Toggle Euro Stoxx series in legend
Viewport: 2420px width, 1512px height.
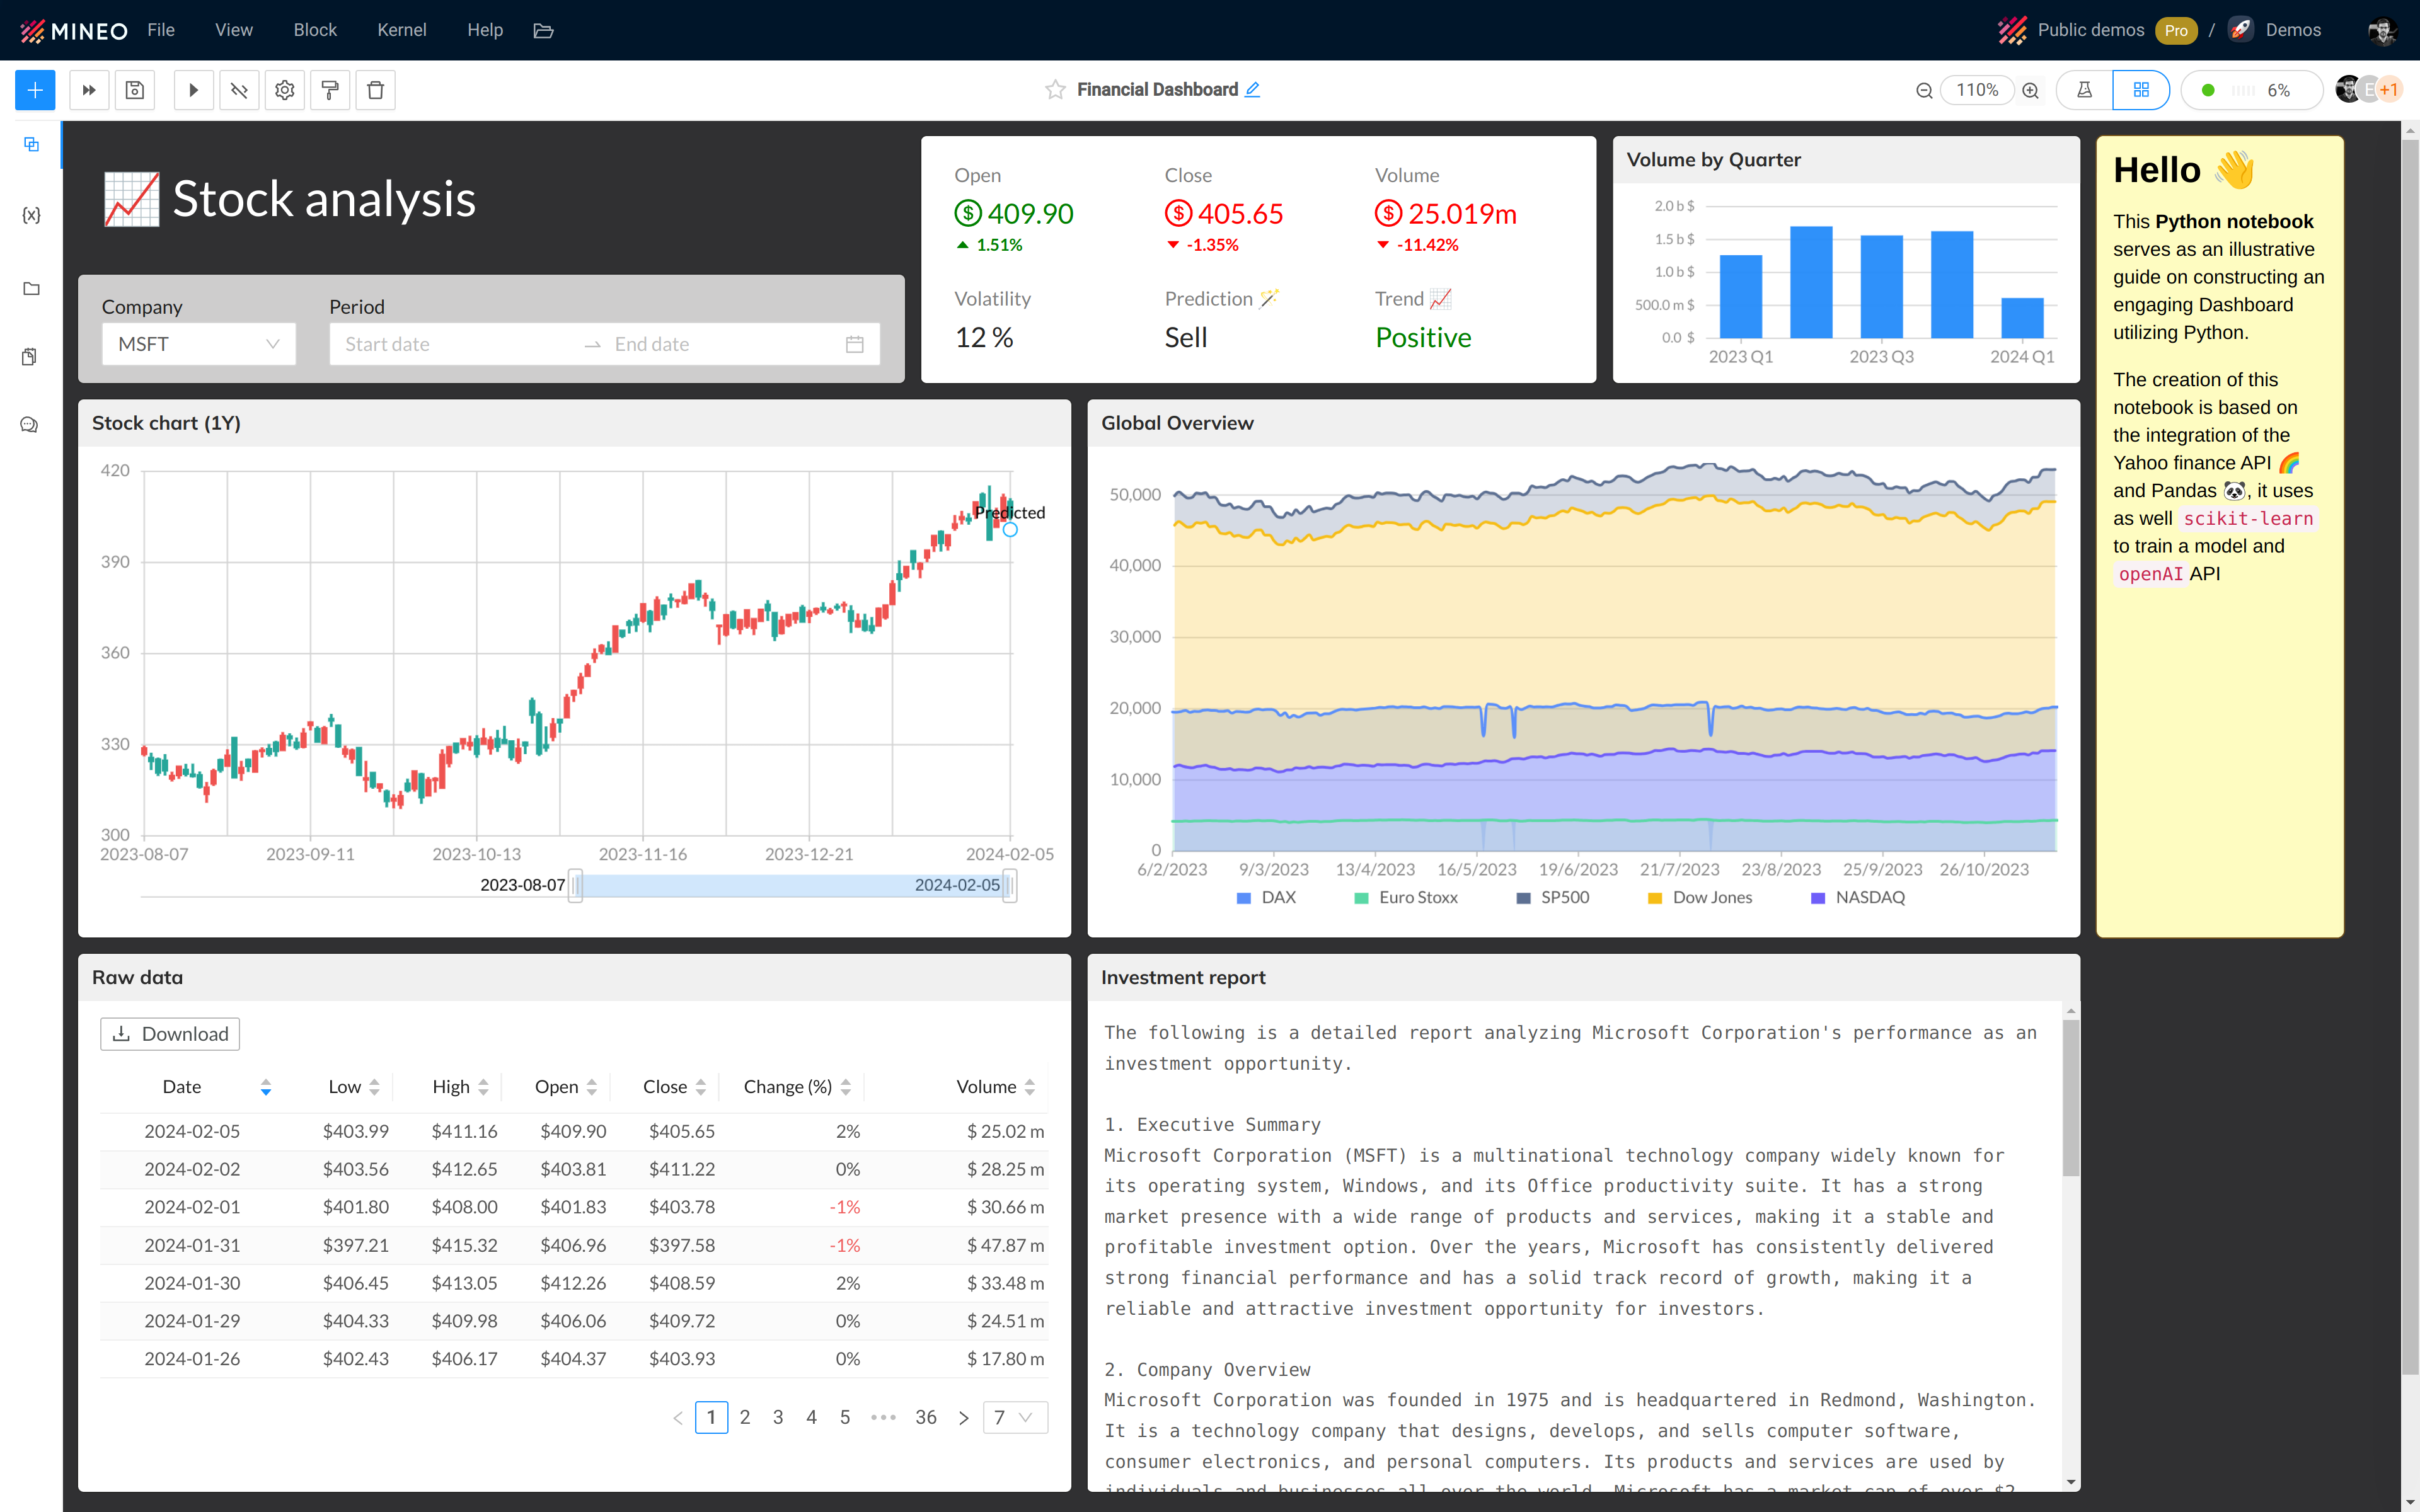coord(1405,898)
